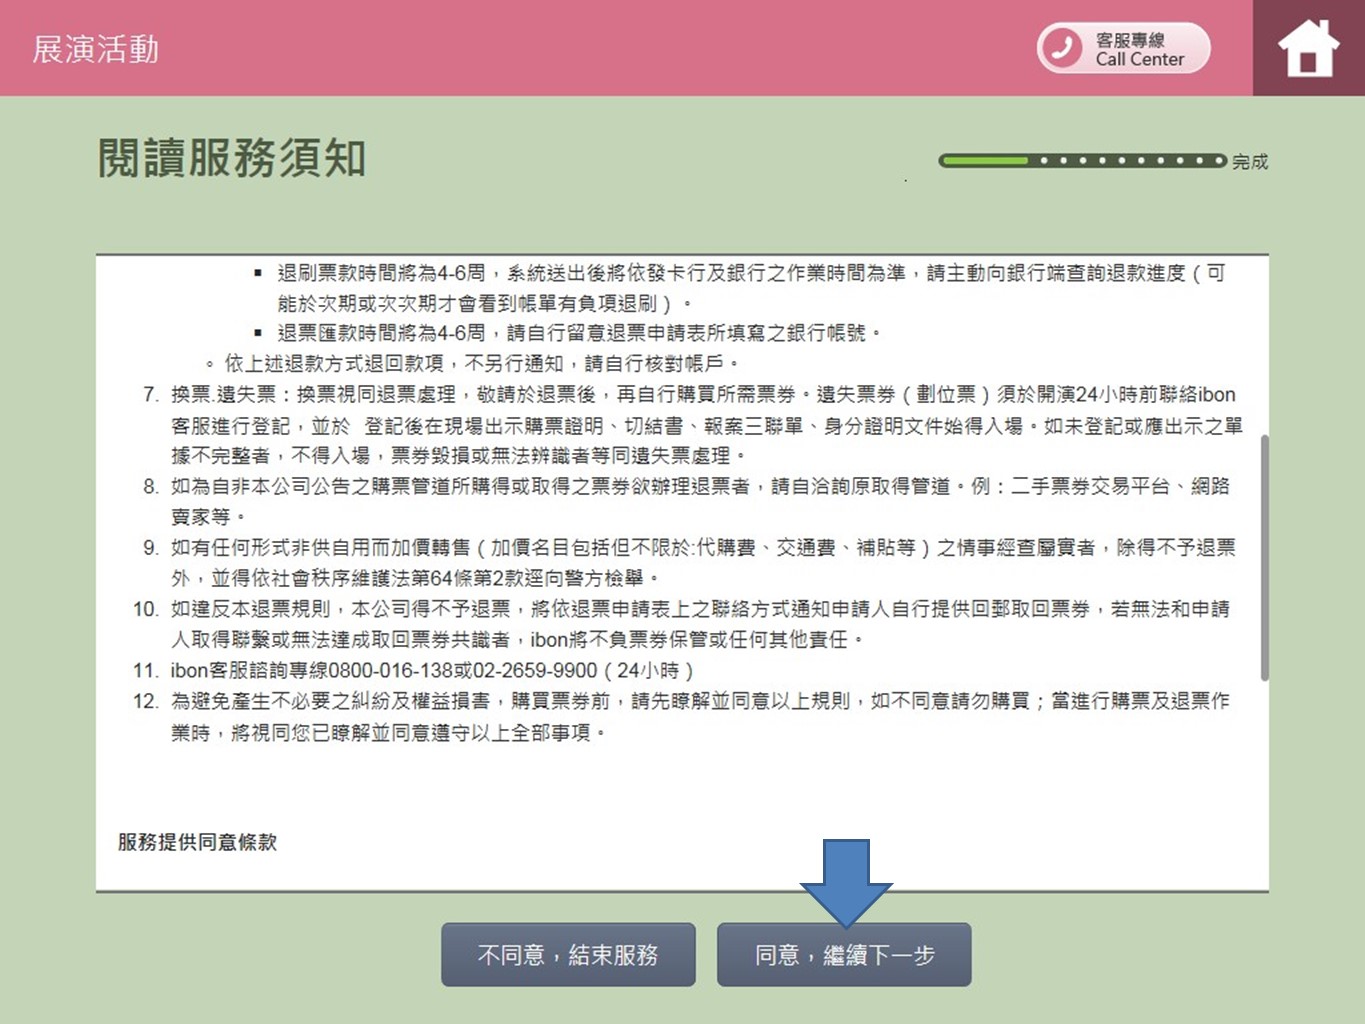Click the dotted remaining section of progress bar
This screenshot has width=1365, height=1024.
click(x=1130, y=160)
